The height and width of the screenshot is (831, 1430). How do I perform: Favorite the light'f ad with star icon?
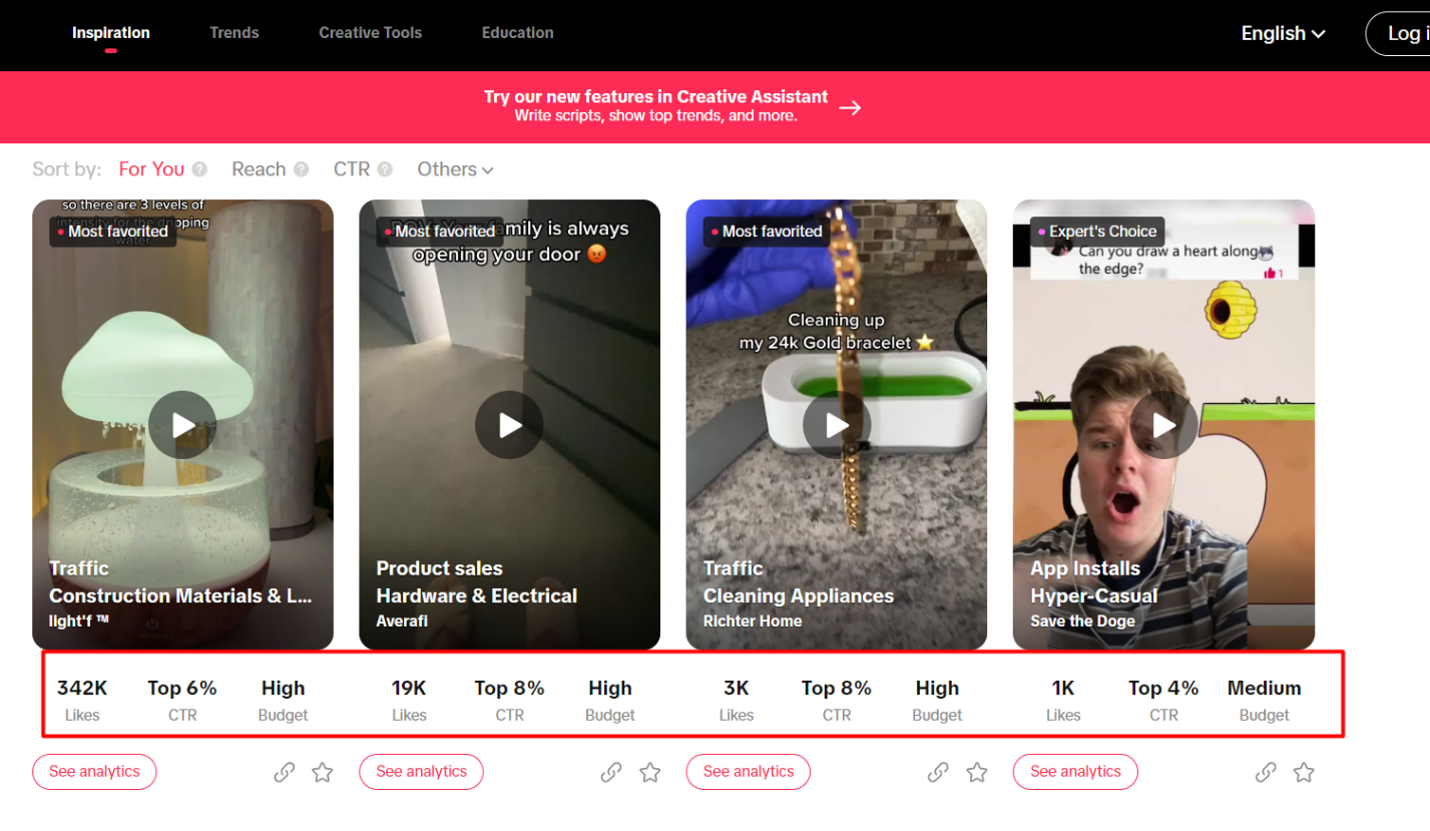point(322,772)
